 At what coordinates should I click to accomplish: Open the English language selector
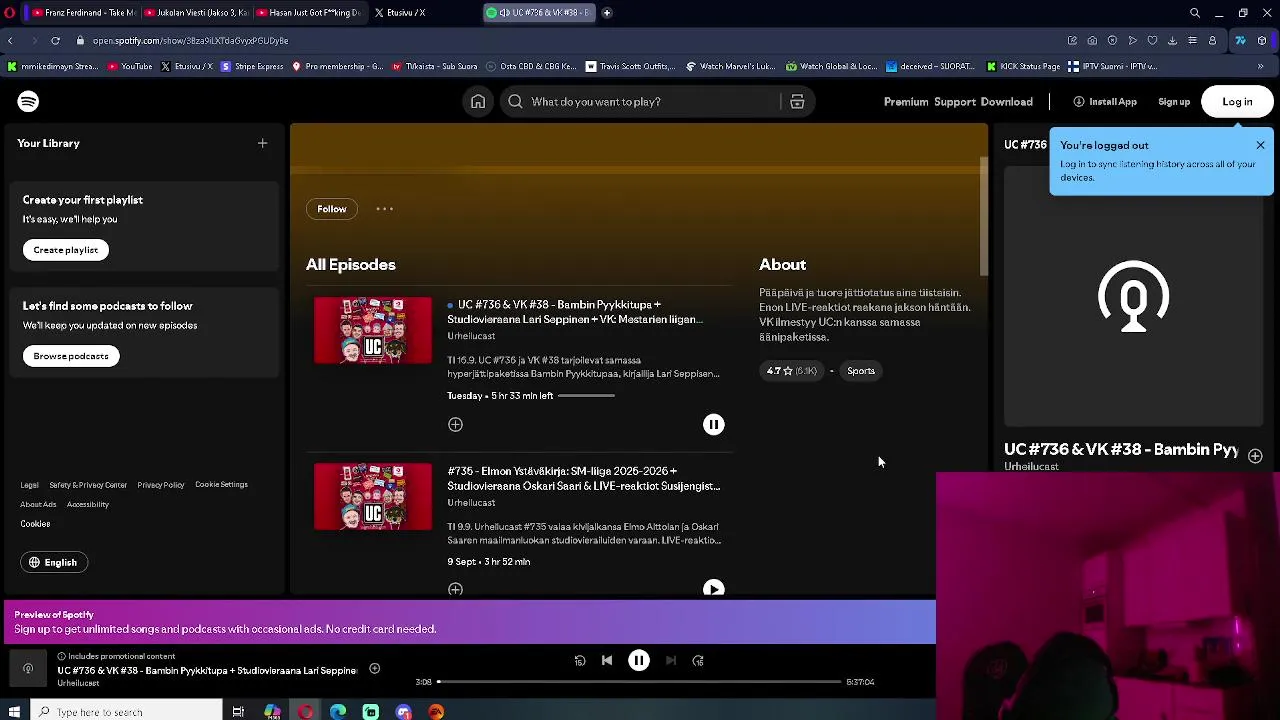click(x=53, y=562)
